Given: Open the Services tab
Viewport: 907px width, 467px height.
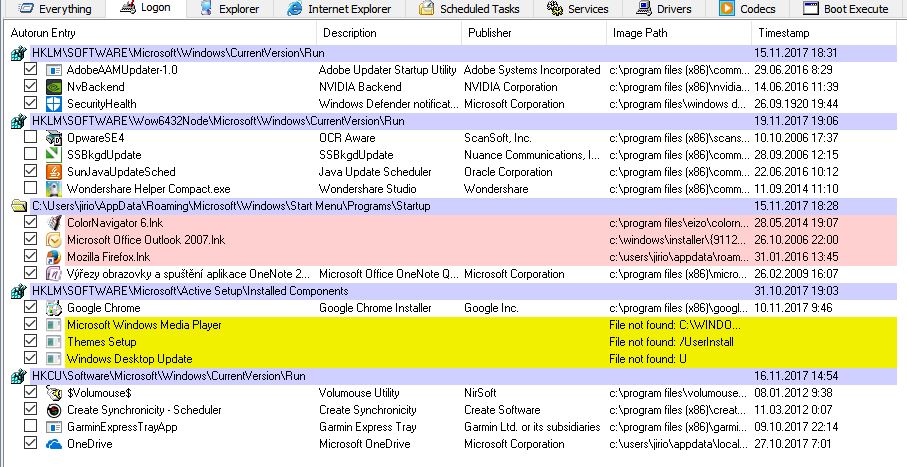Looking at the screenshot, I should coord(577,9).
